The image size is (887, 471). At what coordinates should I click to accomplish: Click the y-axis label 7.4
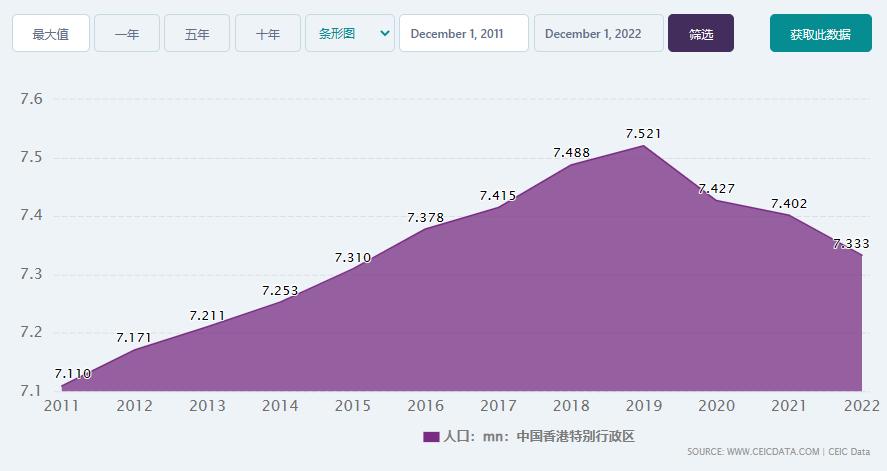(31, 215)
